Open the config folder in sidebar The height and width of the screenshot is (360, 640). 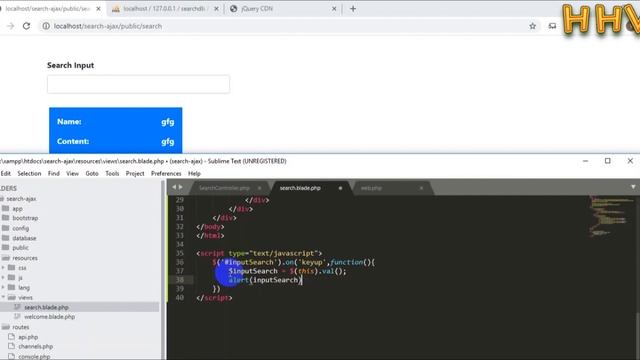tap(20, 228)
